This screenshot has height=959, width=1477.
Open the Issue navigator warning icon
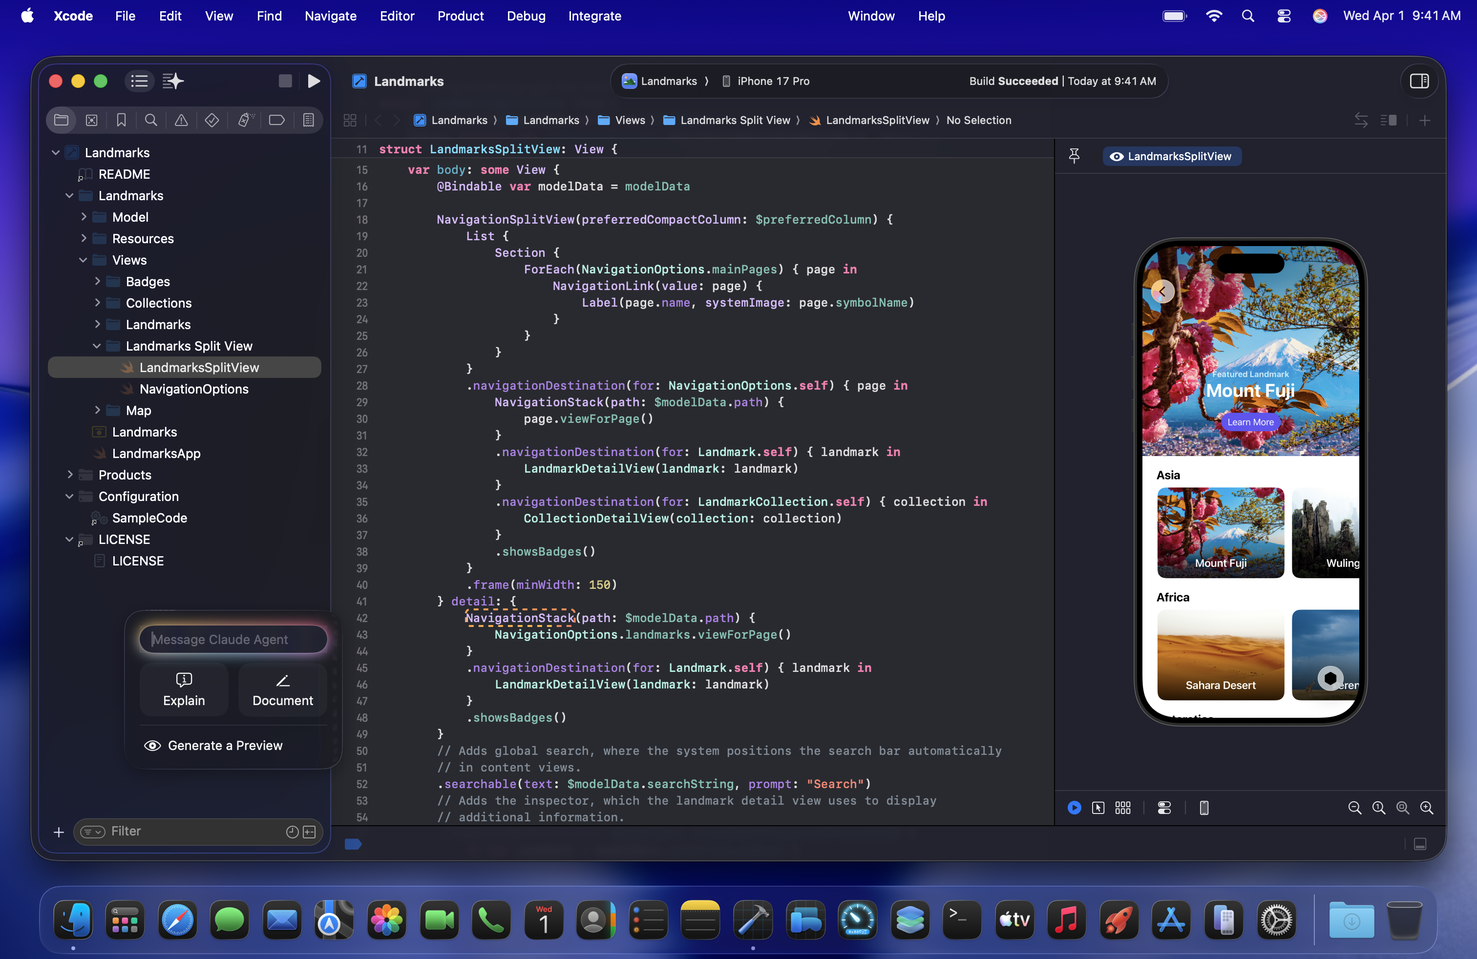pyautogui.click(x=181, y=120)
